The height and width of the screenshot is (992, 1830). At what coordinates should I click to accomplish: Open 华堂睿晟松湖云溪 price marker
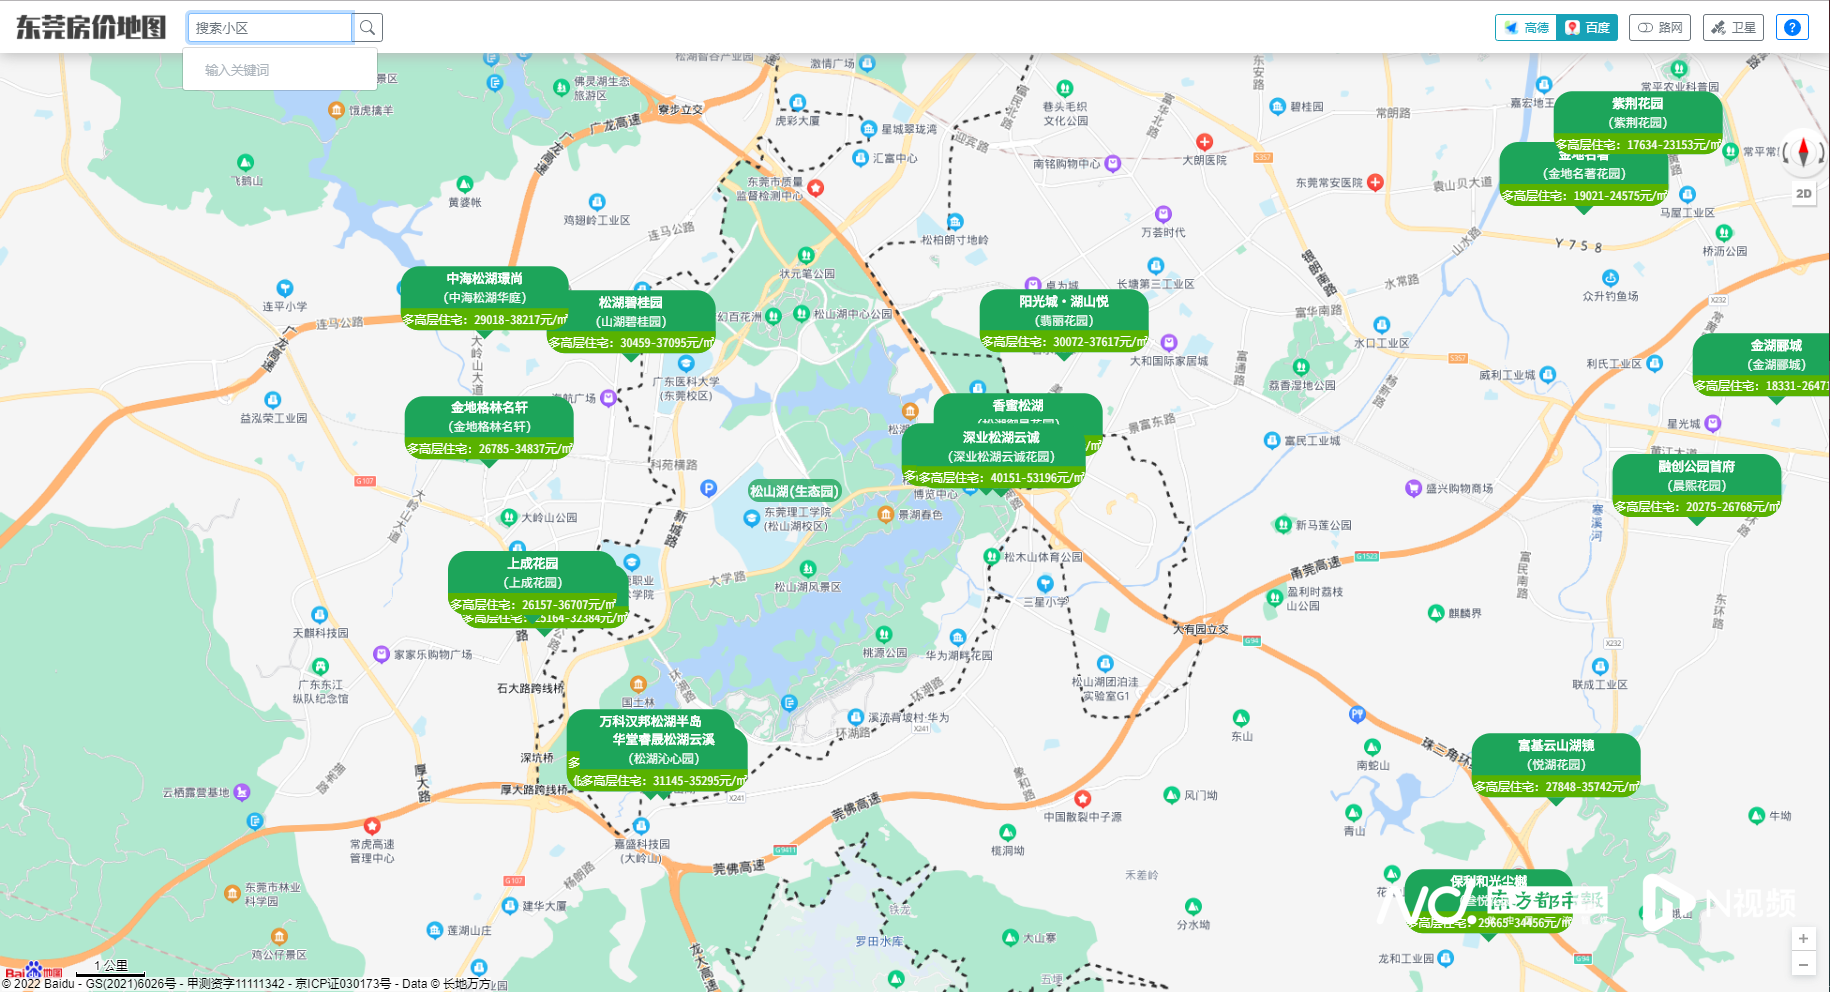point(664,758)
